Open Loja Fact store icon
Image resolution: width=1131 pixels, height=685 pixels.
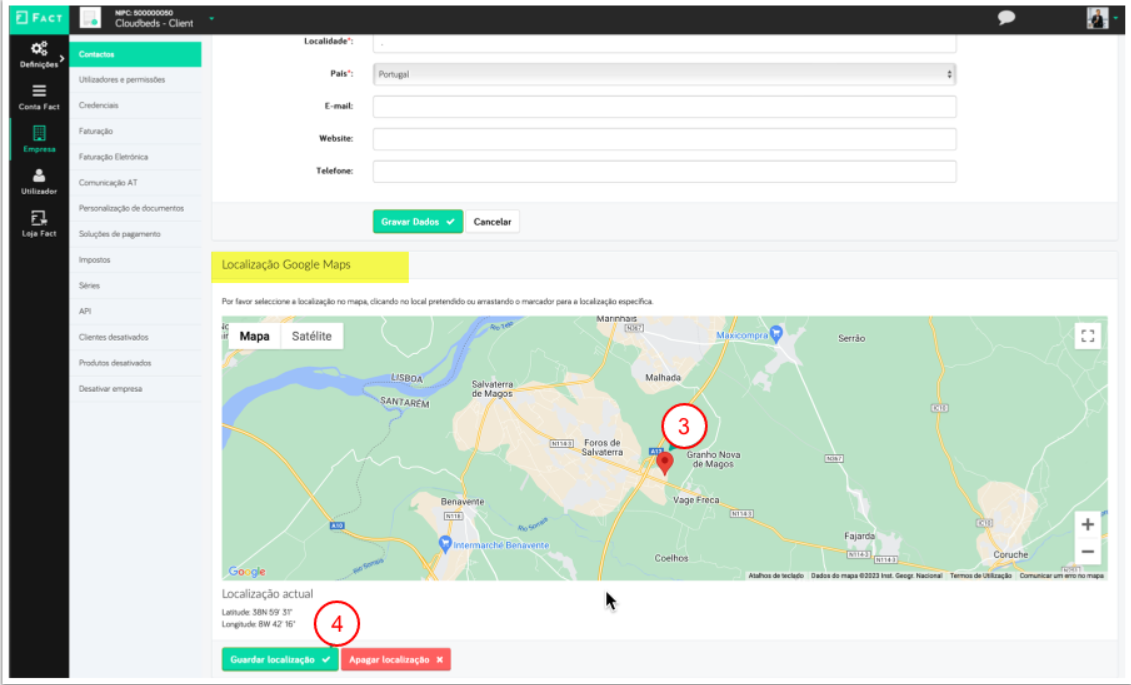point(39,223)
